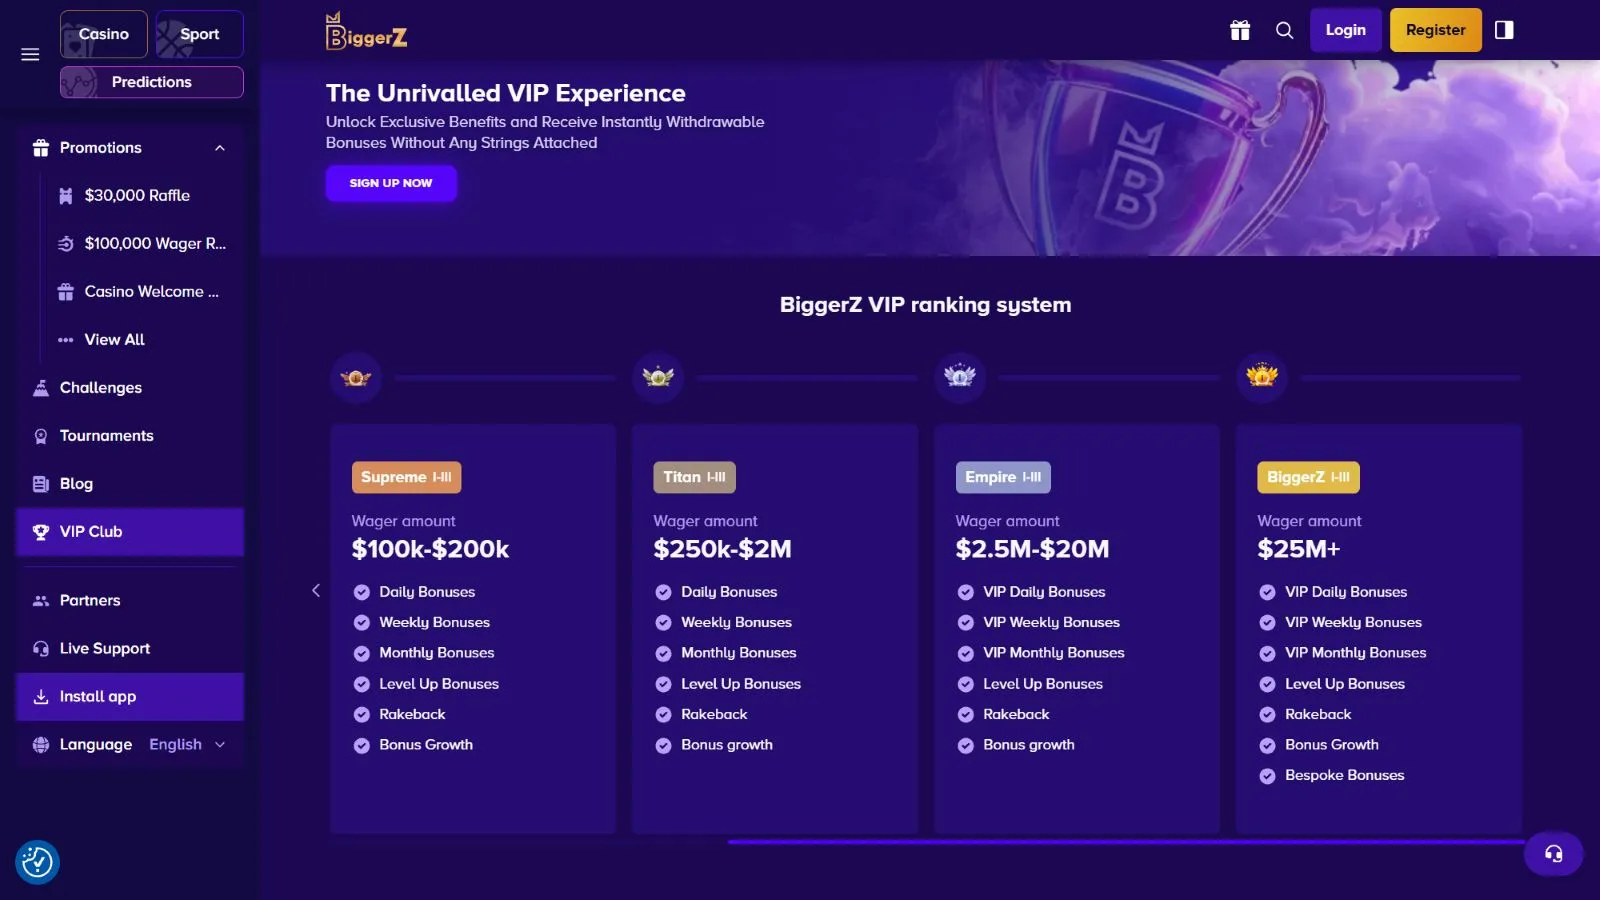Click the headset chat bubble icon
Viewport: 1600px width, 900px height.
click(1553, 853)
